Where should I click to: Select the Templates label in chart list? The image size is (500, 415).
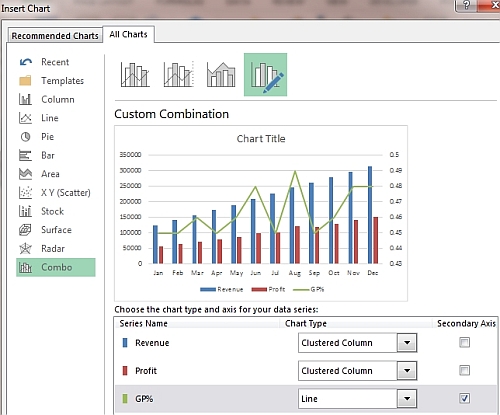(62, 81)
